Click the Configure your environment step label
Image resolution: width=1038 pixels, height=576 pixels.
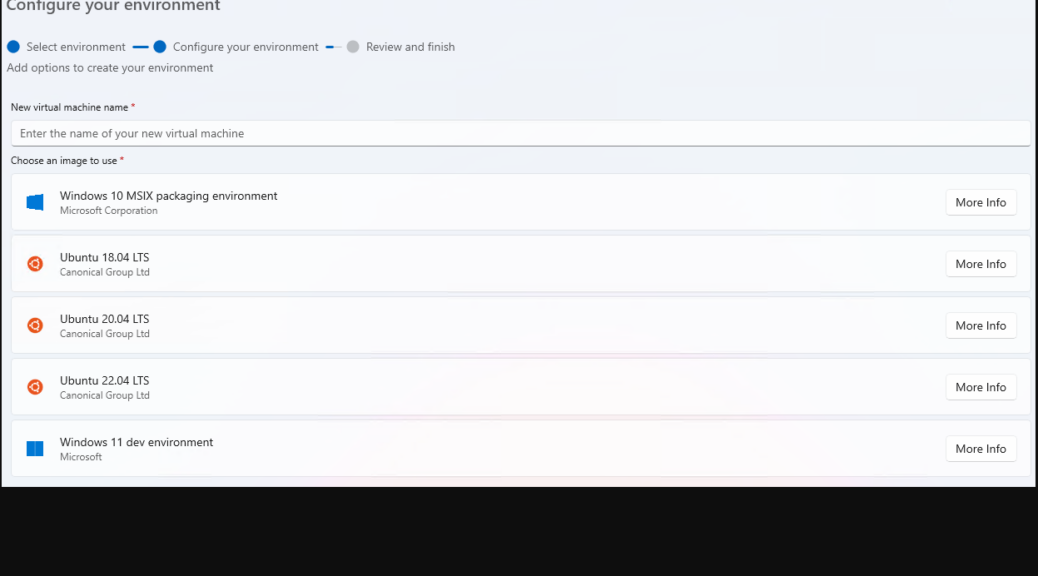tap(246, 47)
